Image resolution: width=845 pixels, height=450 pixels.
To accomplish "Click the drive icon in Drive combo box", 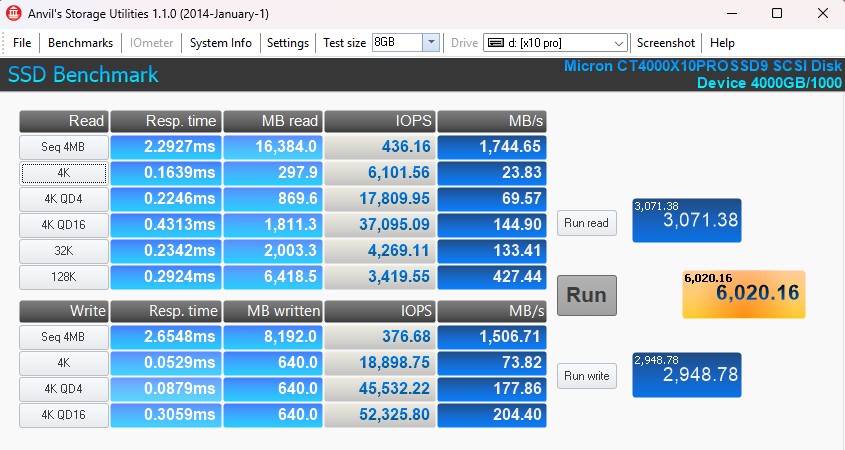I will [x=494, y=43].
